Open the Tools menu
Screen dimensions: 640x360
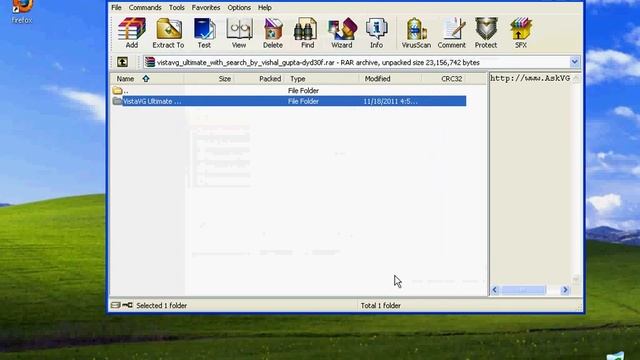pyautogui.click(x=177, y=7)
